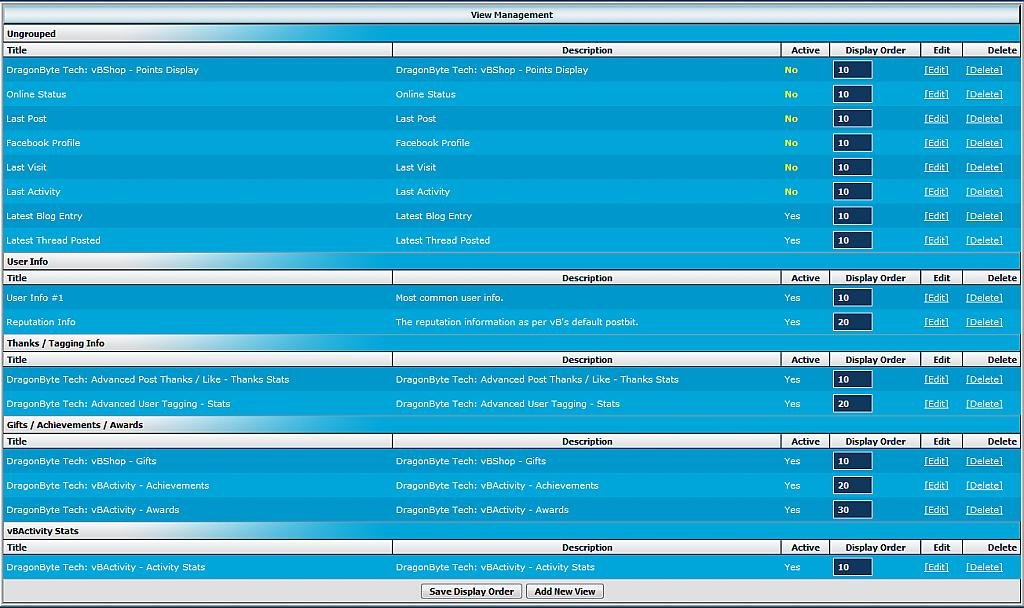
Task: Edit the Latest Blog Entry view
Action: 936,216
